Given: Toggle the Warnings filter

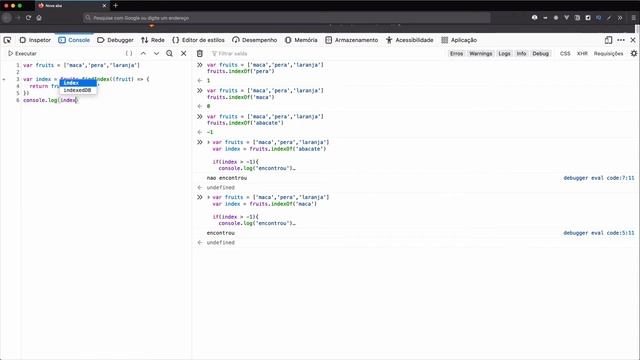Looking at the screenshot, I should [480, 53].
